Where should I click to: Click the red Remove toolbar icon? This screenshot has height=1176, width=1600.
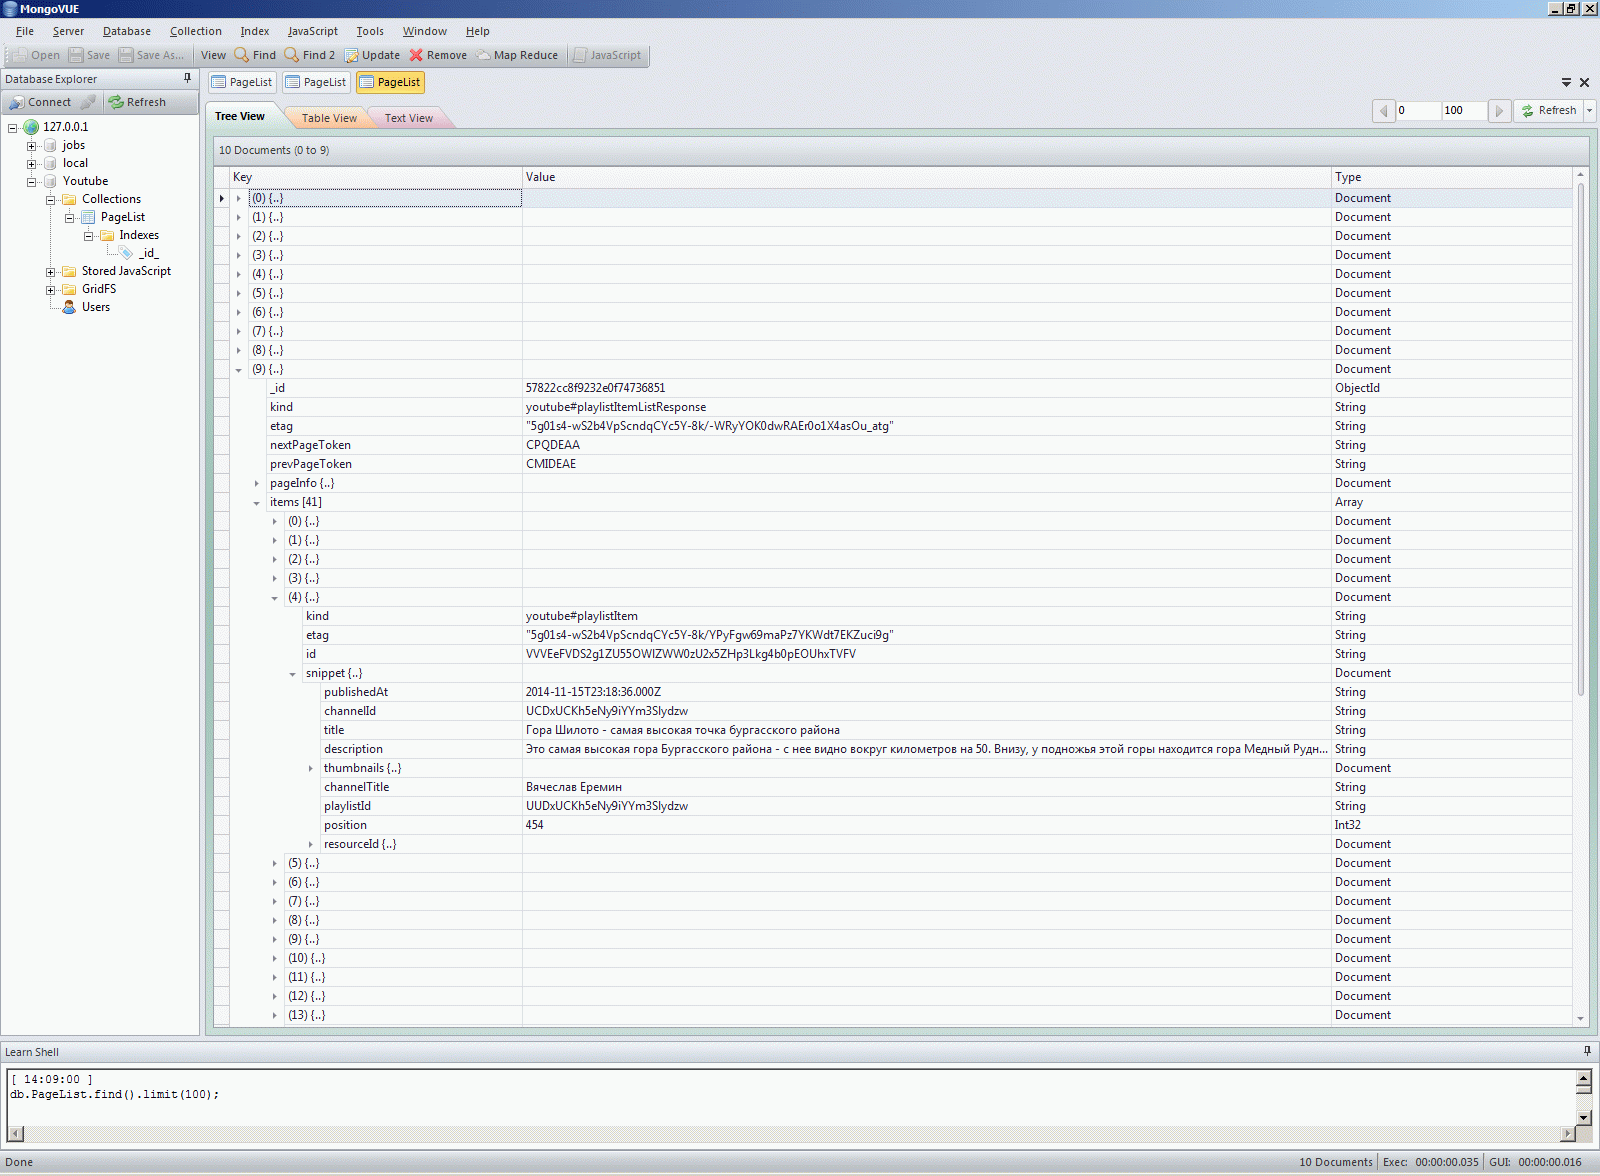point(416,55)
